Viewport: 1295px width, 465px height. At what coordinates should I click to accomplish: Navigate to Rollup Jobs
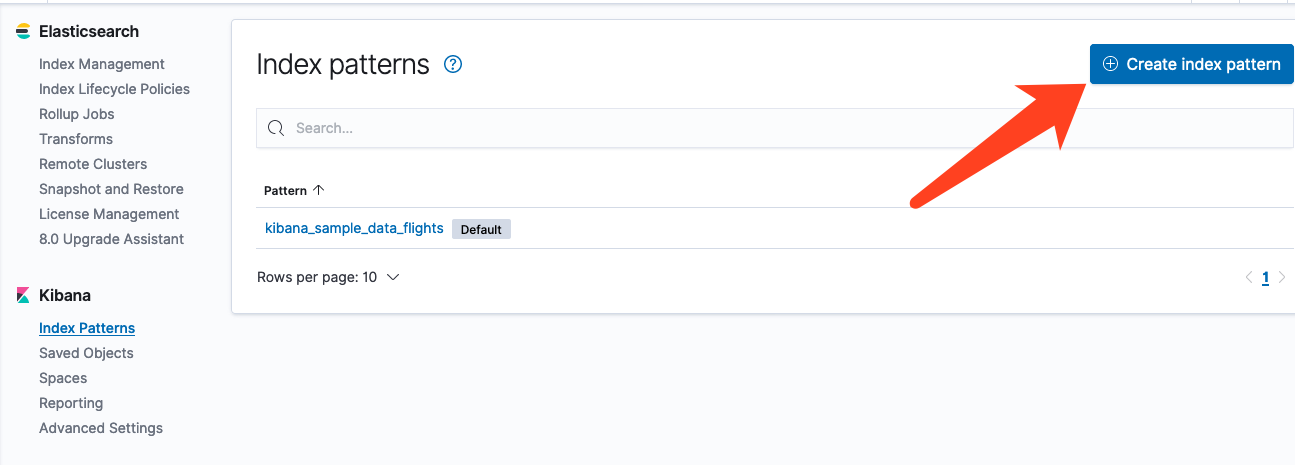coord(77,114)
